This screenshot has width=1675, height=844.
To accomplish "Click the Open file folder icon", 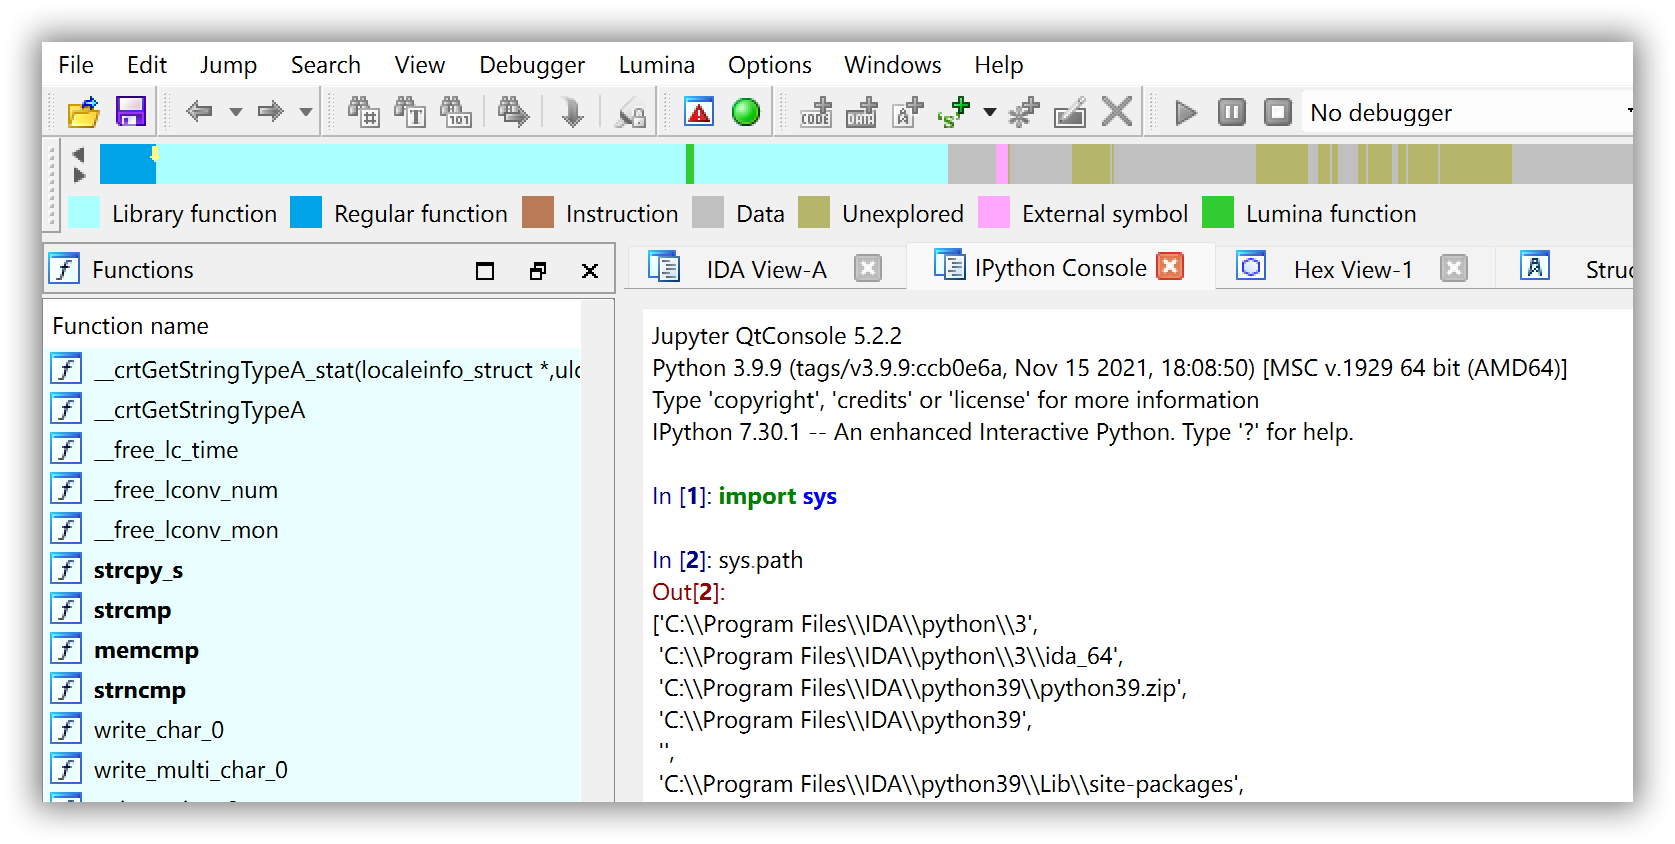I will [x=83, y=112].
